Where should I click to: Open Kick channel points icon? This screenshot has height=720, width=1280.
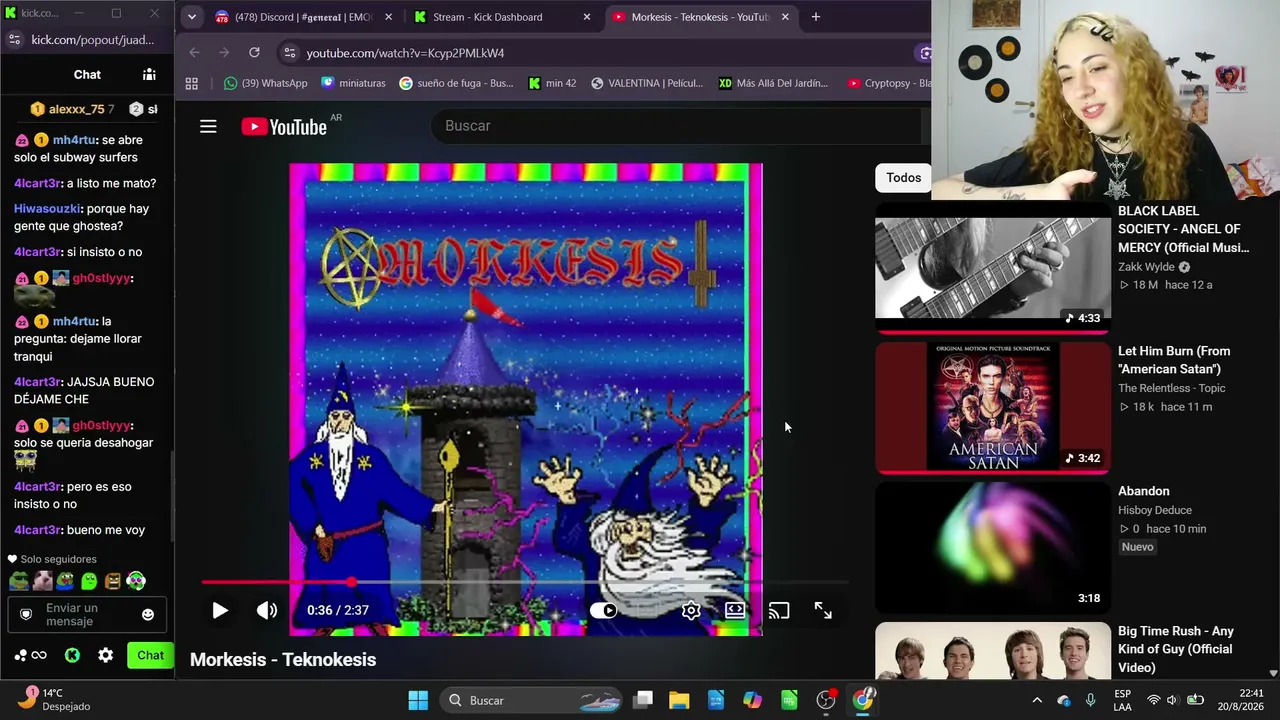31,656
